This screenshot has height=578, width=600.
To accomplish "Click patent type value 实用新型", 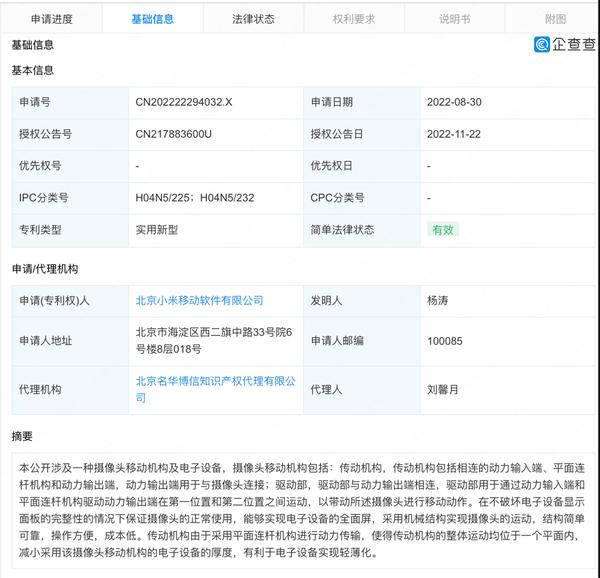I will pos(157,230).
